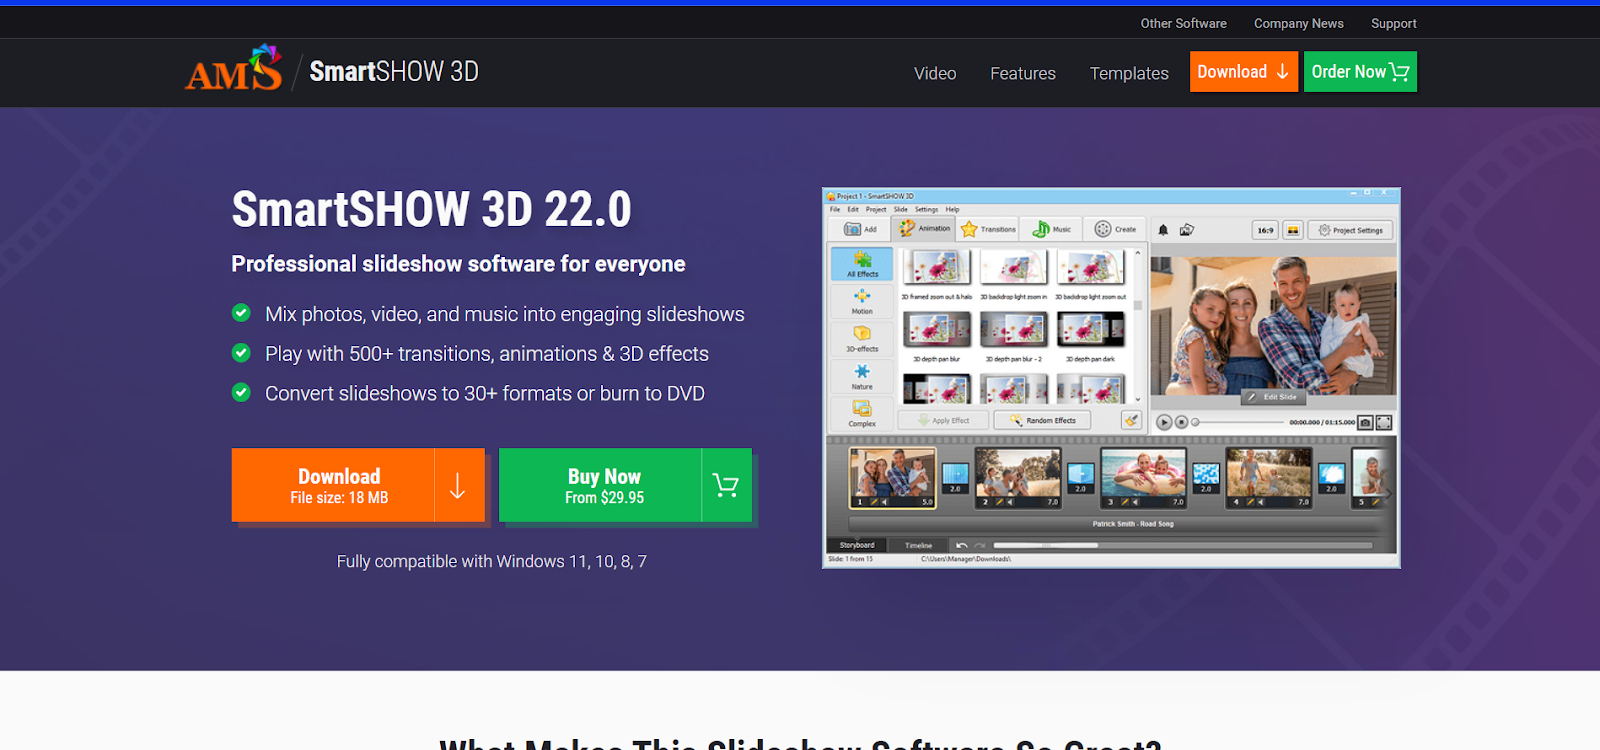Select storyboard slide 3 with pool float
Image resolution: width=1600 pixels, height=750 pixels.
coord(1143,477)
